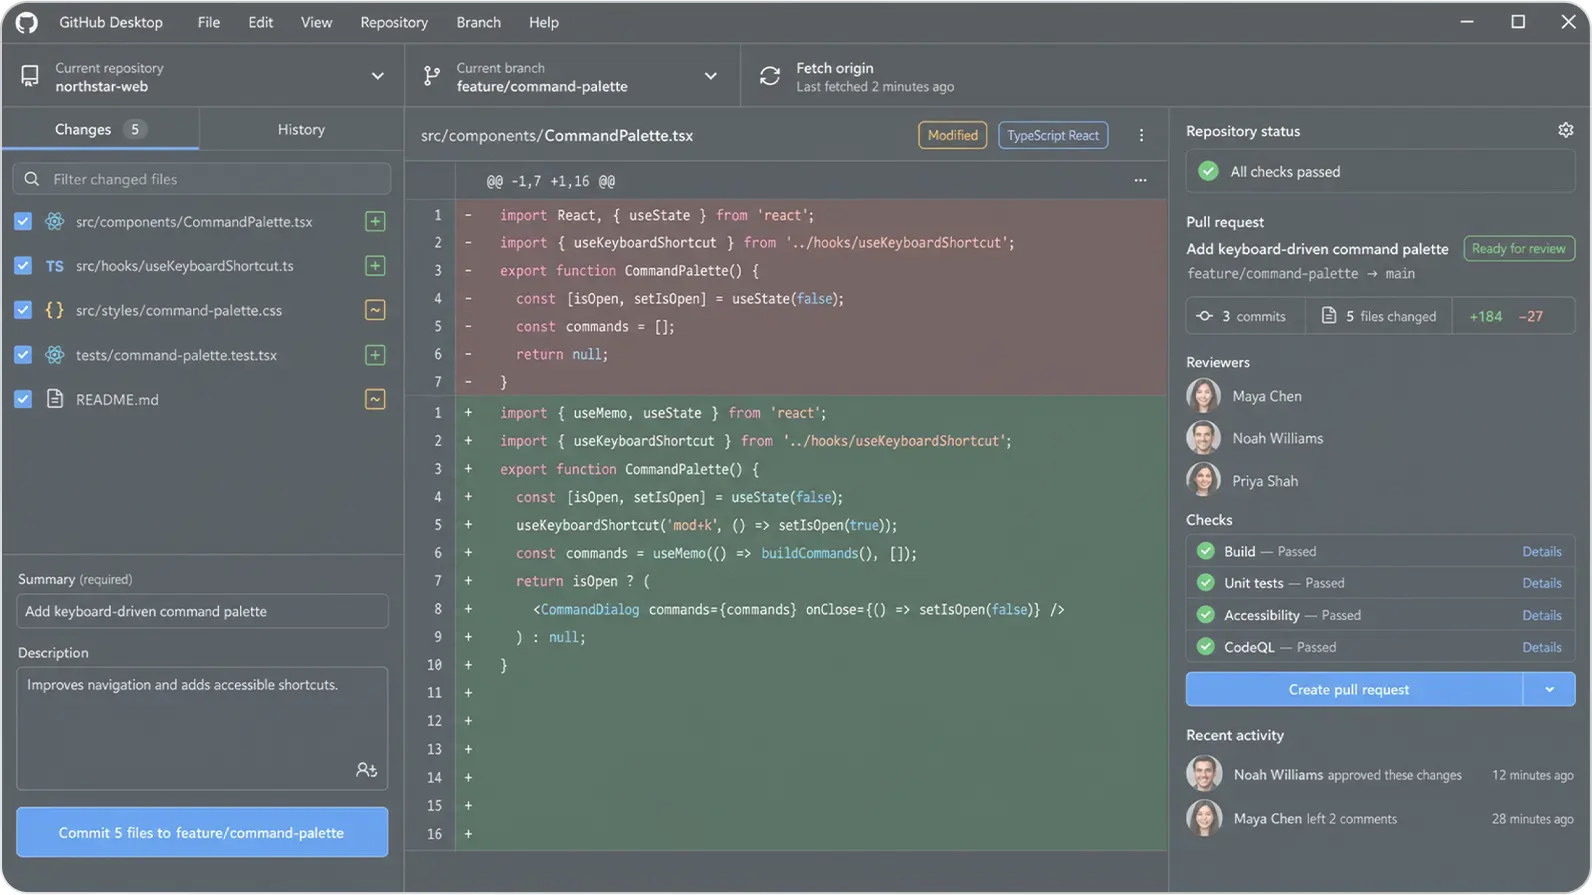This screenshot has width=1592, height=895.
Task: Click the Build check passed icon
Action: click(1206, 551)
